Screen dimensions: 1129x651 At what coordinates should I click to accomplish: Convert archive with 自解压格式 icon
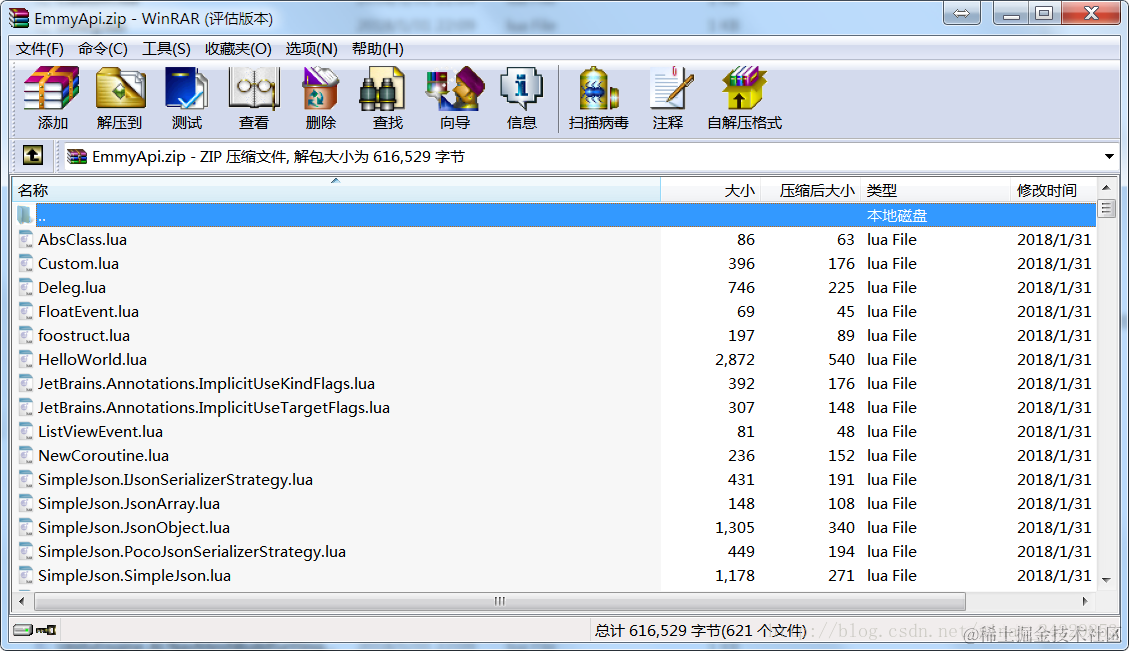[x=743, y=97]
